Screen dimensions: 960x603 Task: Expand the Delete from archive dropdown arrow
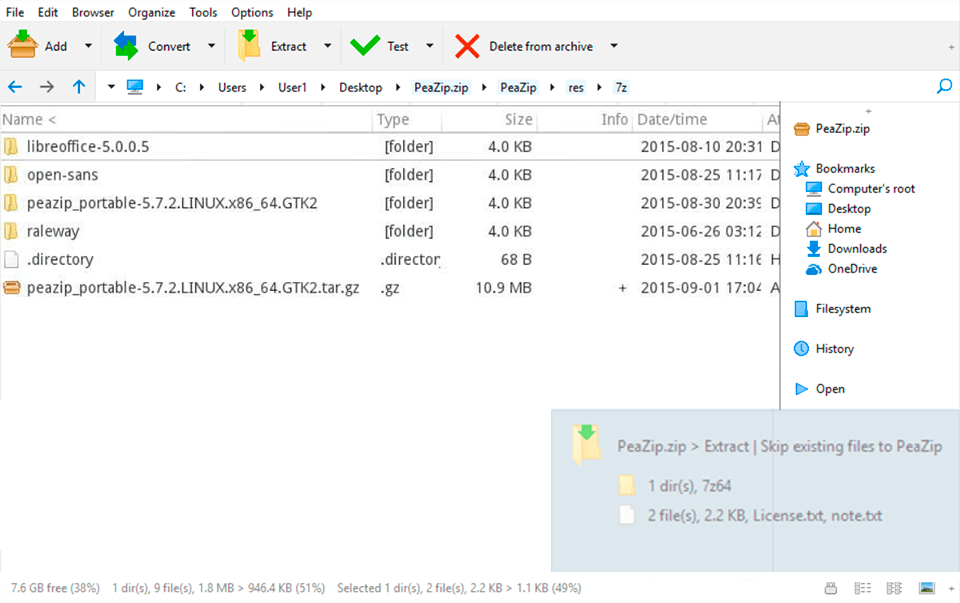tap(614, 46)
